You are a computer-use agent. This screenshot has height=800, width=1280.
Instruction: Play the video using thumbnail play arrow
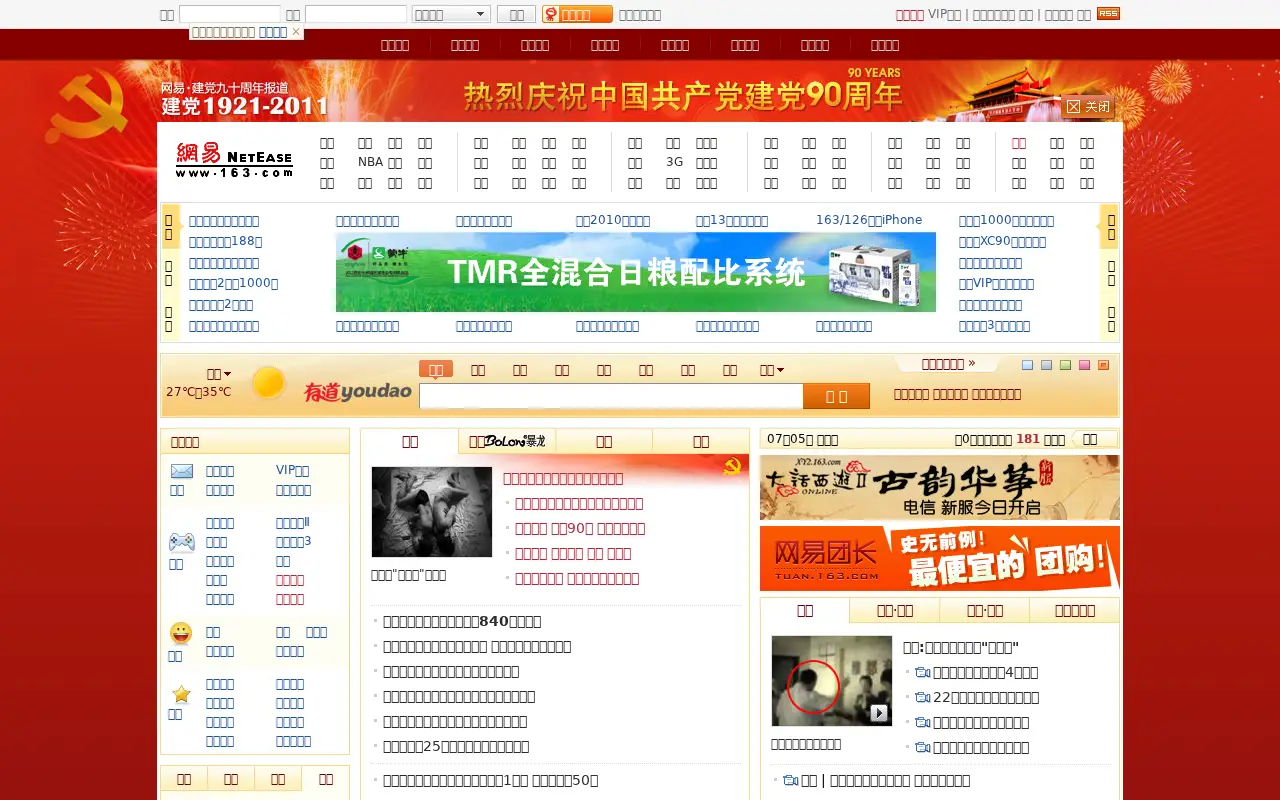tap(878, 713)
